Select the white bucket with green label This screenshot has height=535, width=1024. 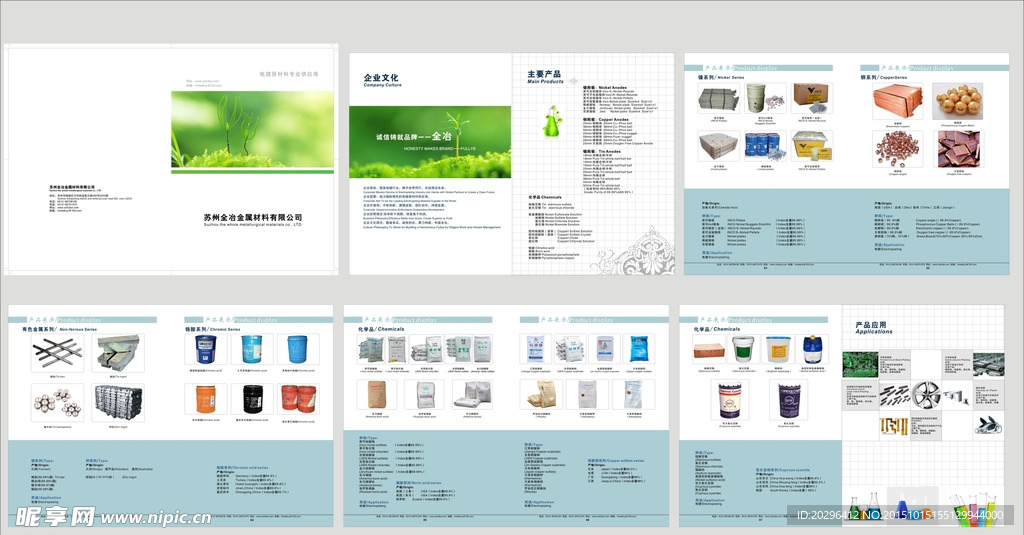point(743,351)
